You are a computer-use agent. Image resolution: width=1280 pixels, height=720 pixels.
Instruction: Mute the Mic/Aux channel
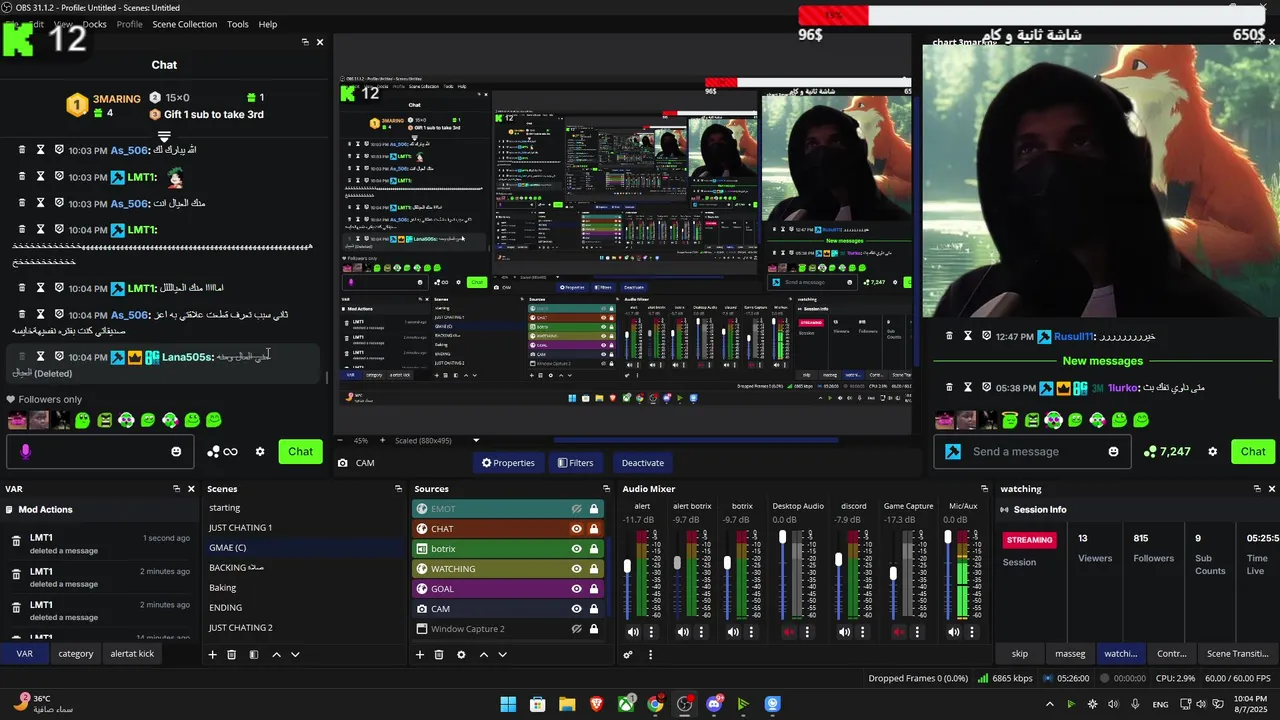954,632
